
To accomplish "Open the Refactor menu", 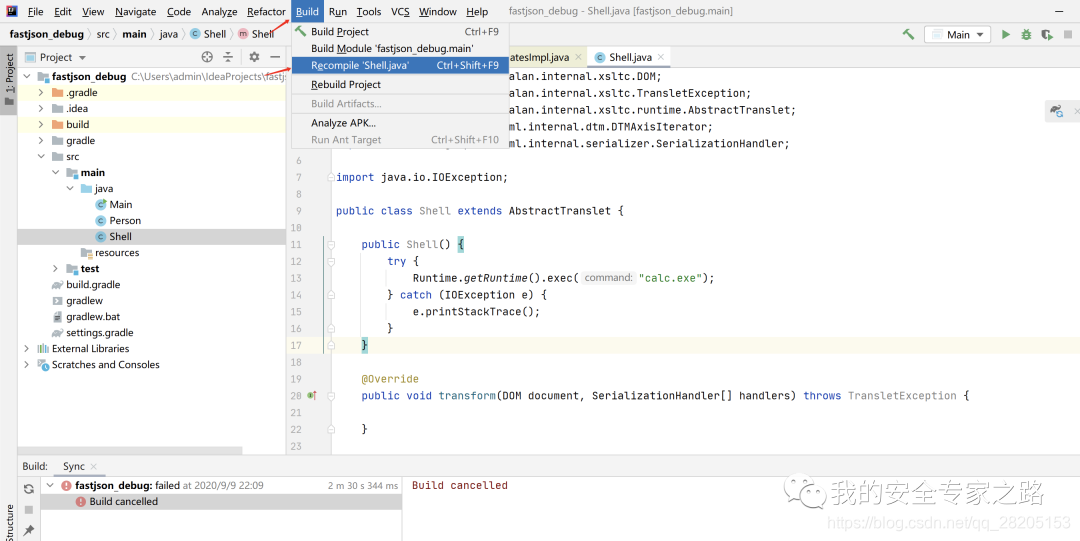I will [x=266, y=12].
